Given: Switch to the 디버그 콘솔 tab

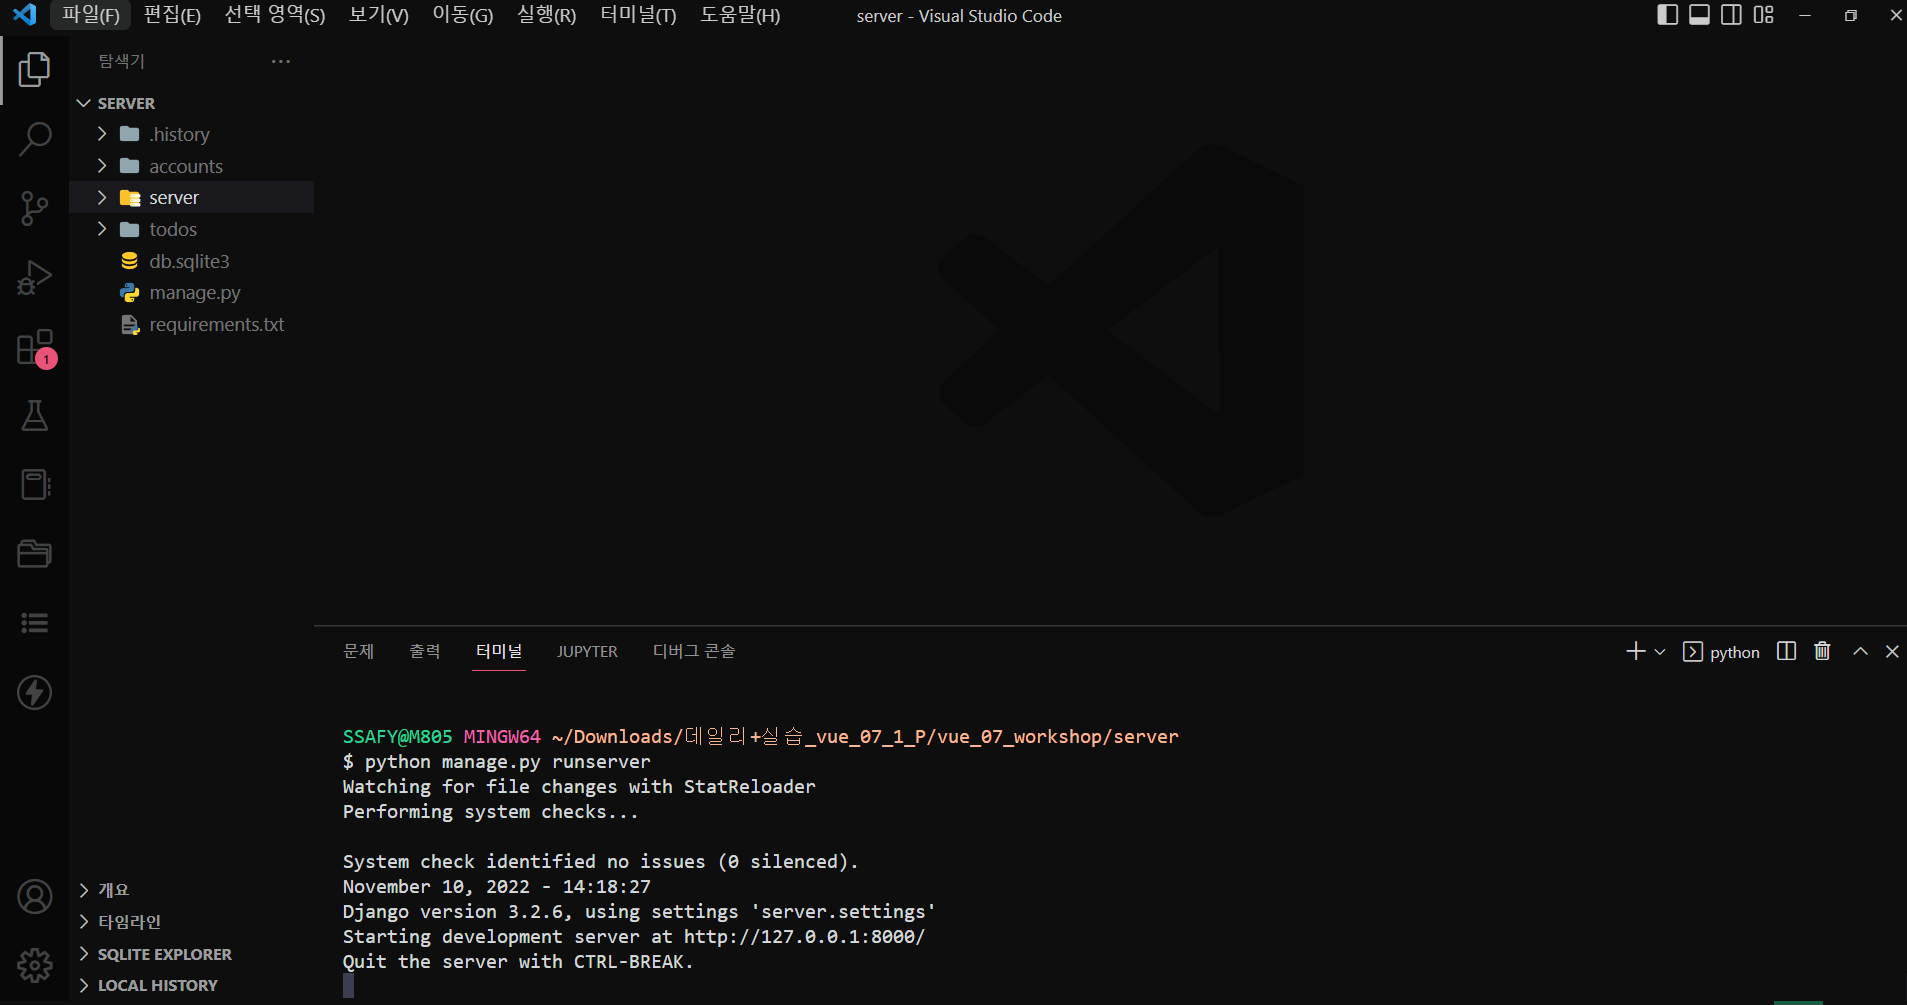Looking at the screenshot, I should (x=694, y=651).
